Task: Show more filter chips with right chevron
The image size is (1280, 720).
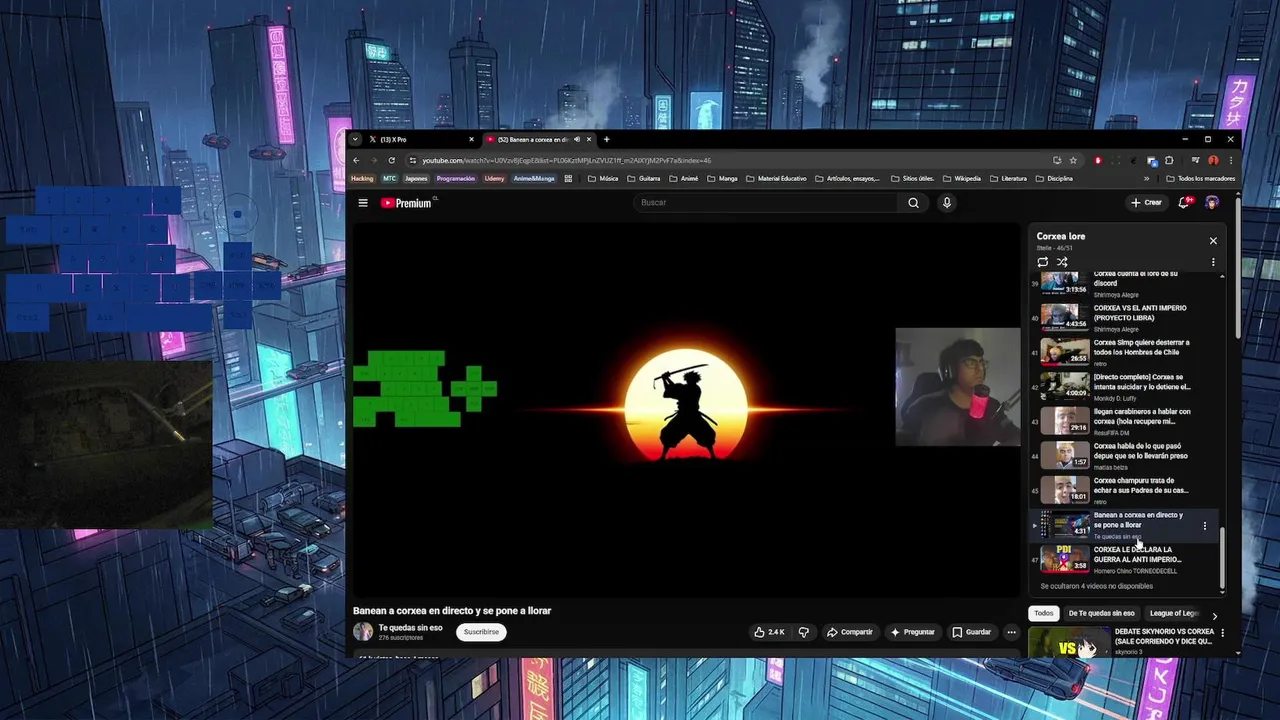Action: tap(1215, 616)
